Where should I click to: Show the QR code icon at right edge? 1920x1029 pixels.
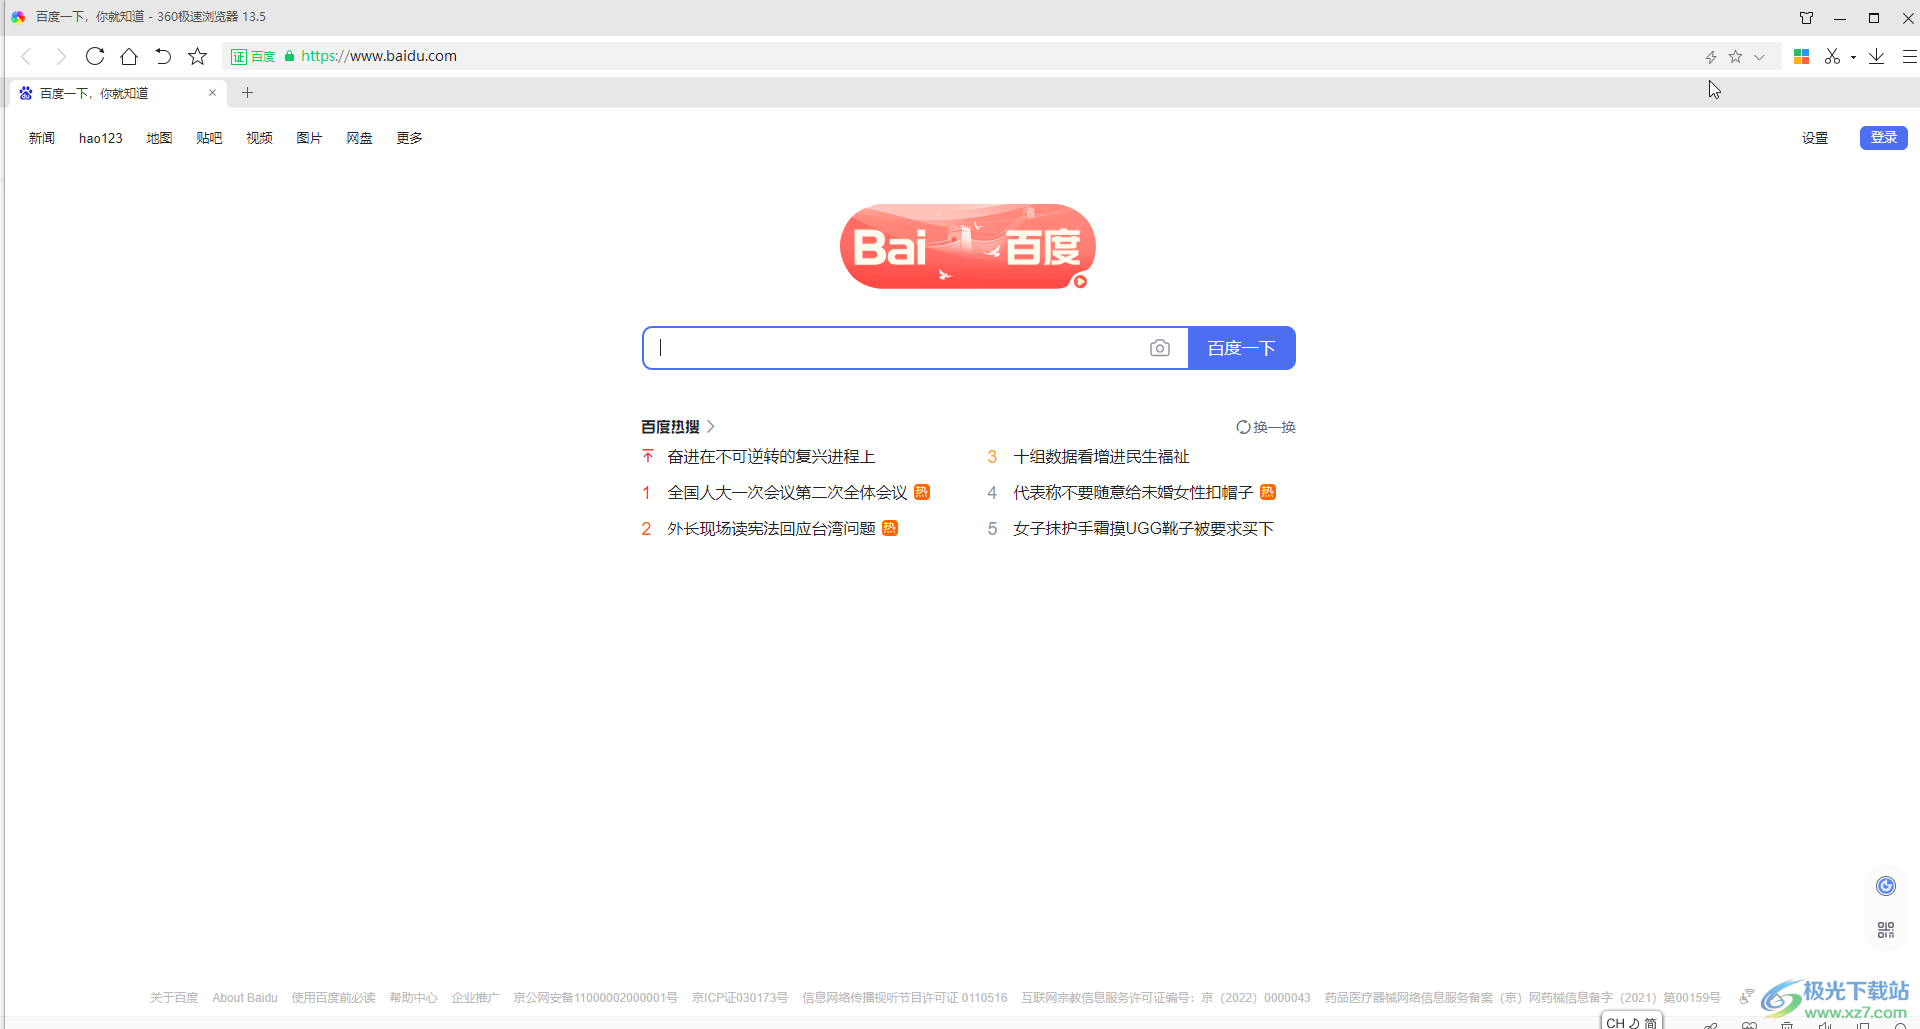tap(1886, 931)
